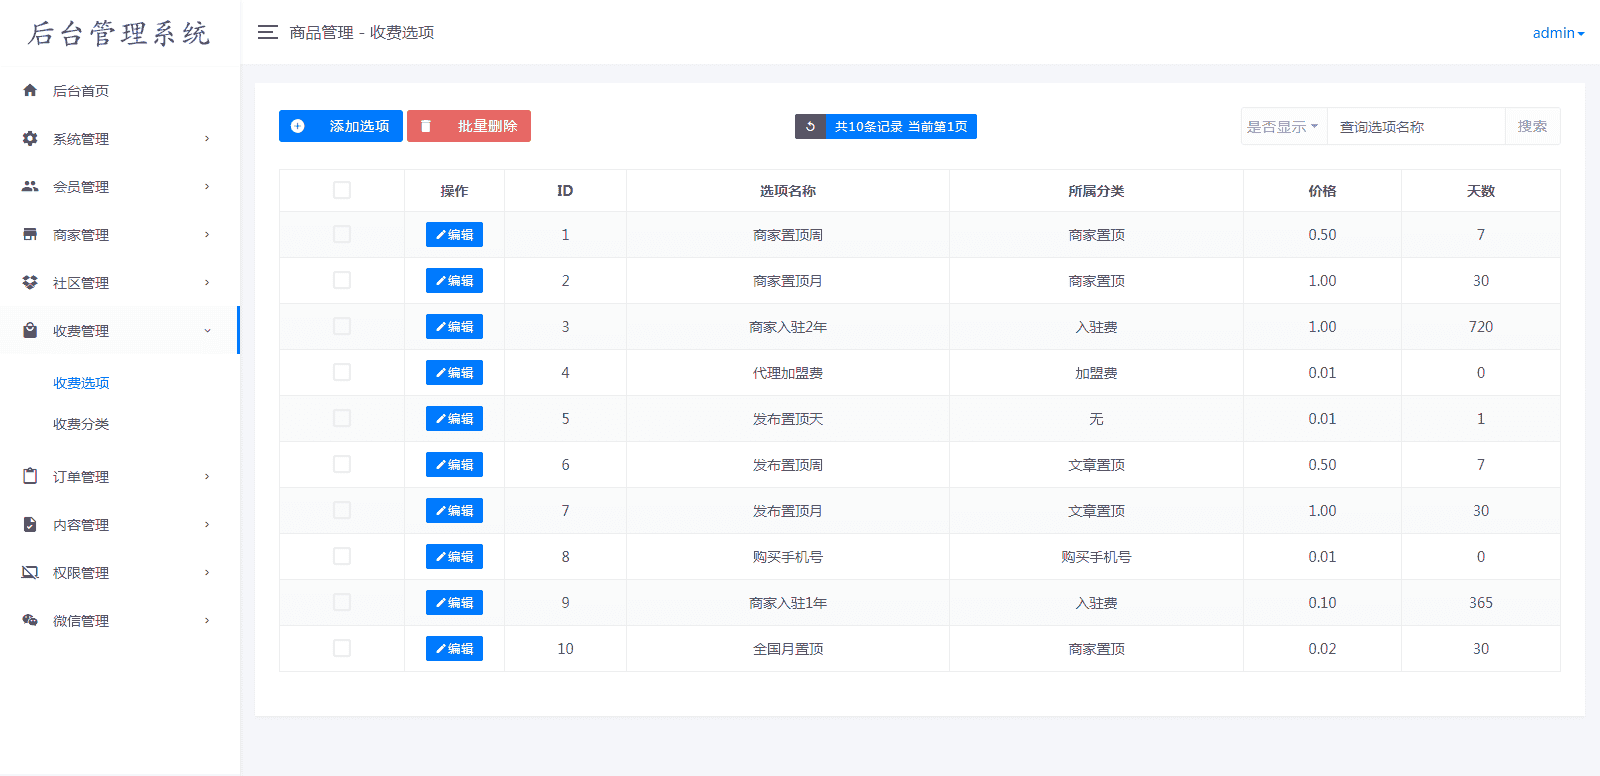The image size is (1600, 776).
Task: Click the 查询选项名称 search field
Action: tap(1416, 126)
